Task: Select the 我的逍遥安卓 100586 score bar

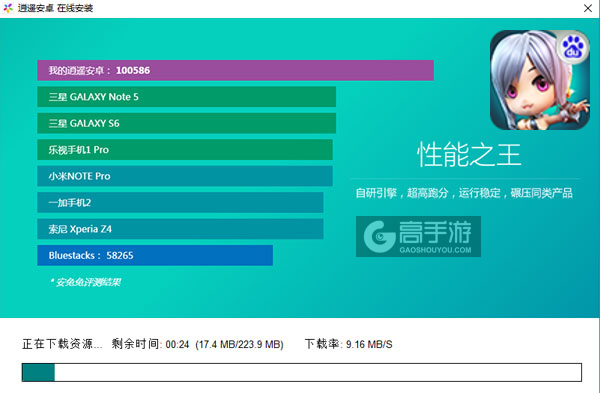Action: coord(235,70)
